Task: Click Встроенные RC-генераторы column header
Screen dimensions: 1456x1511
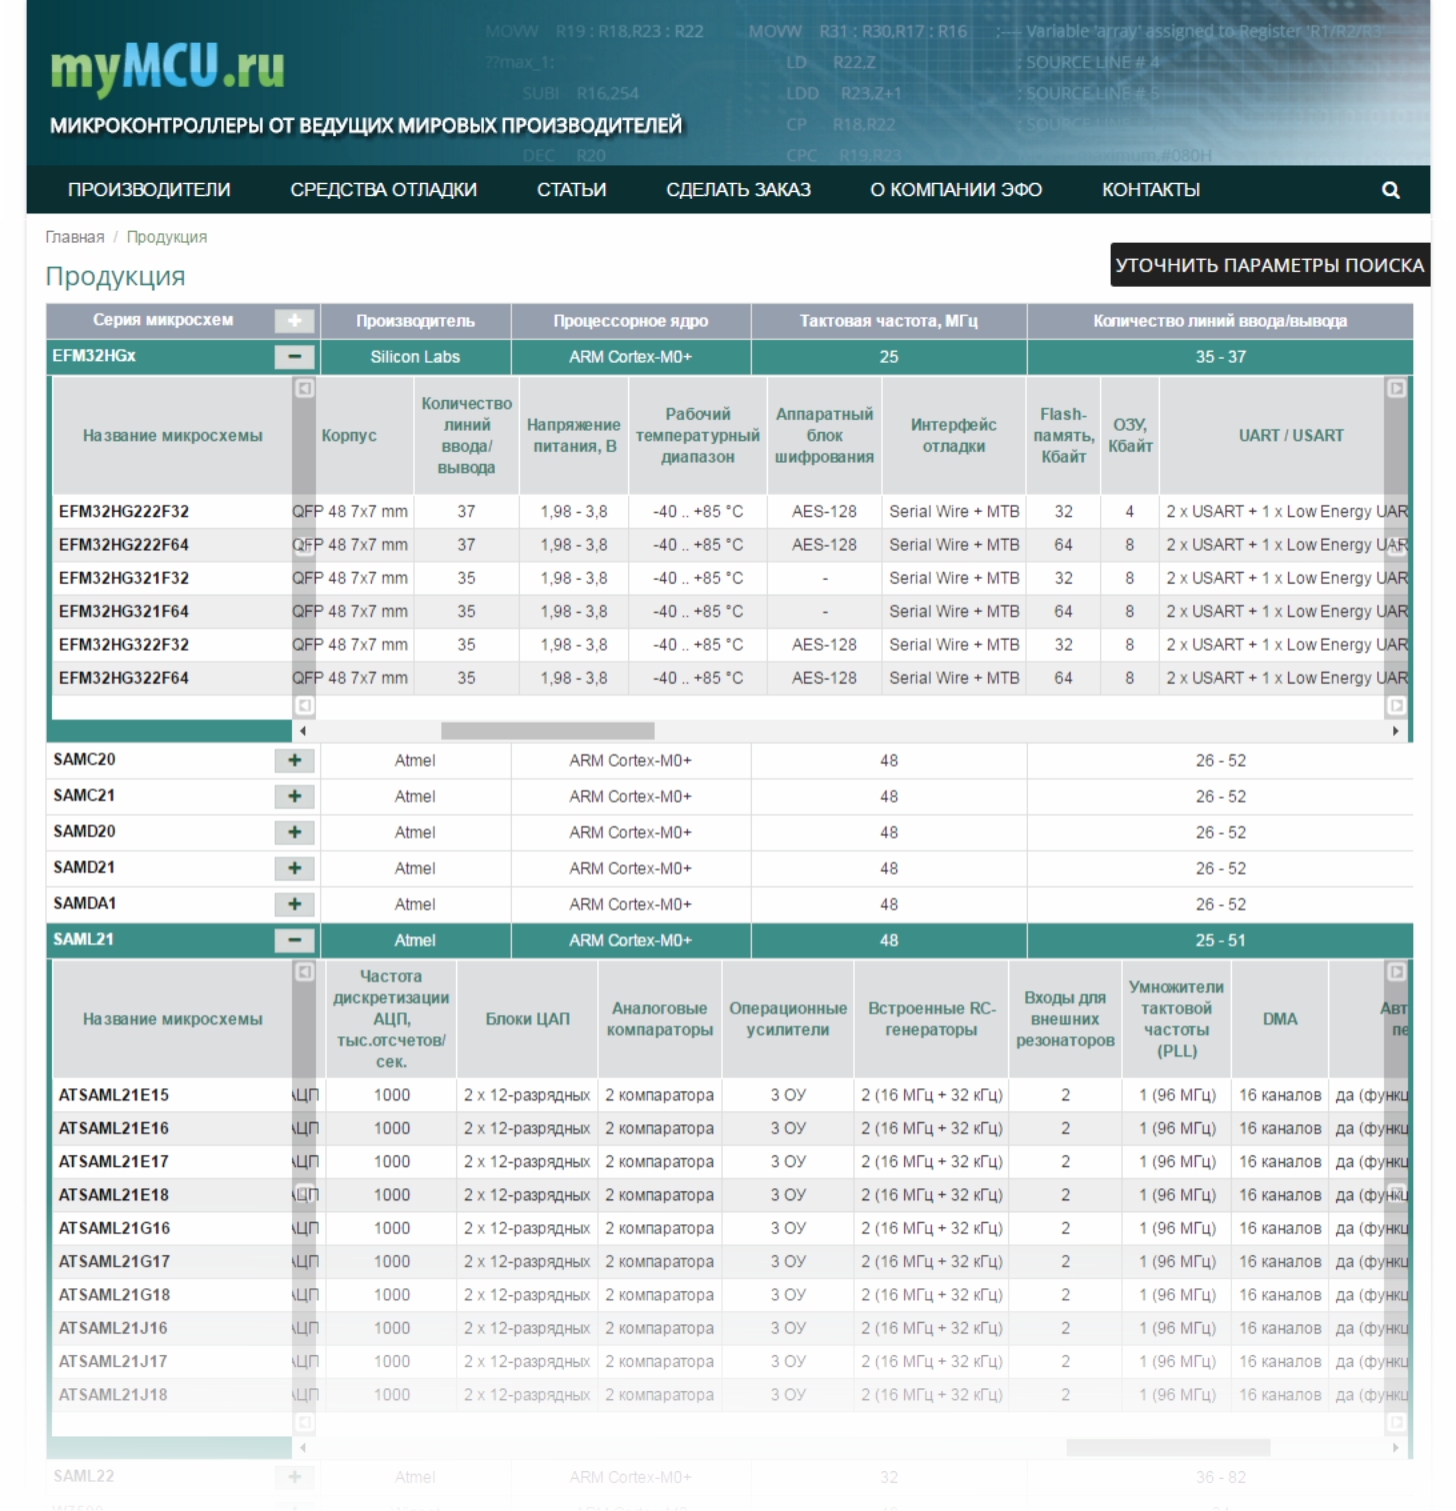Action: click(931, 1019)
